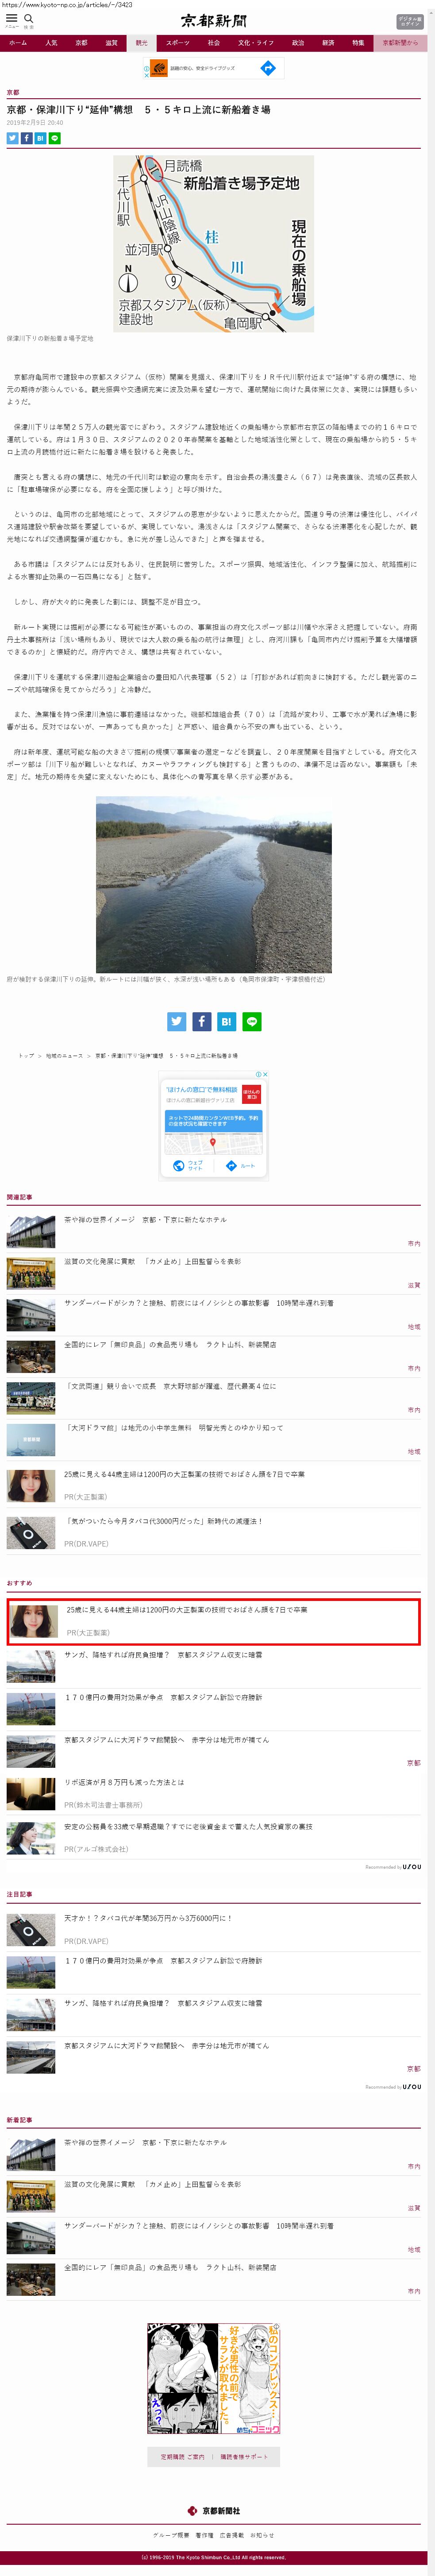The image size is (435, 2576).
Task: Open グループ概要 footer link
Action: [x=170, y=2535]
